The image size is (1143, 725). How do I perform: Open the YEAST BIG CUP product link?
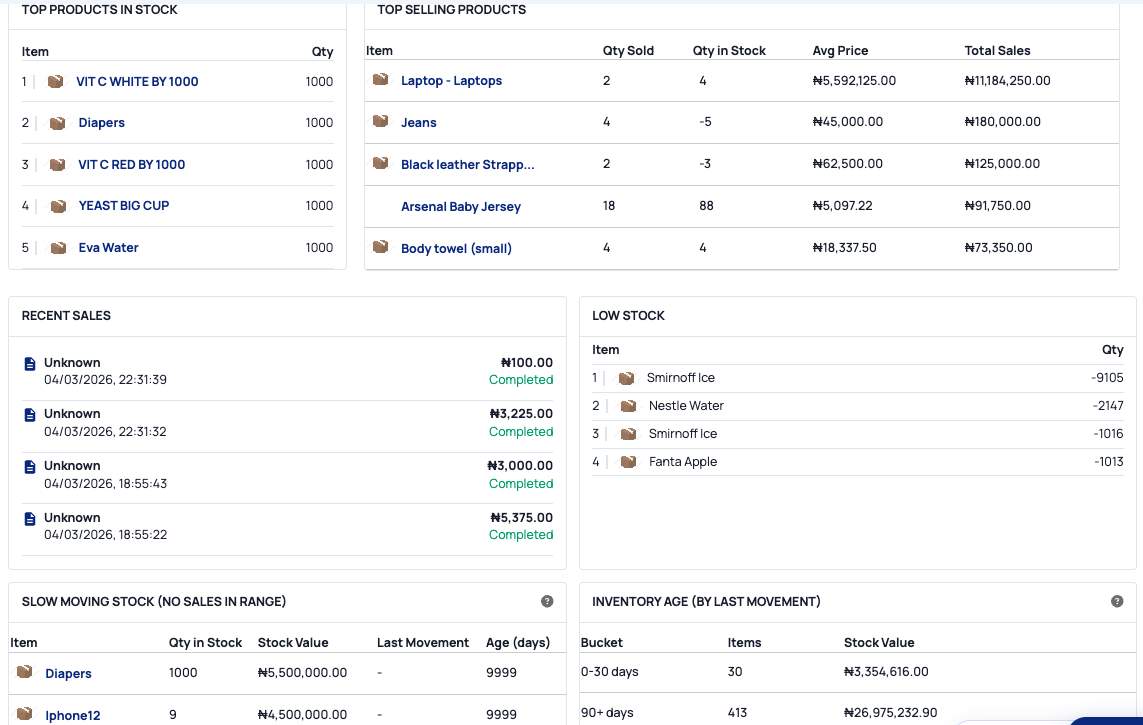click(x=123, y=205)
